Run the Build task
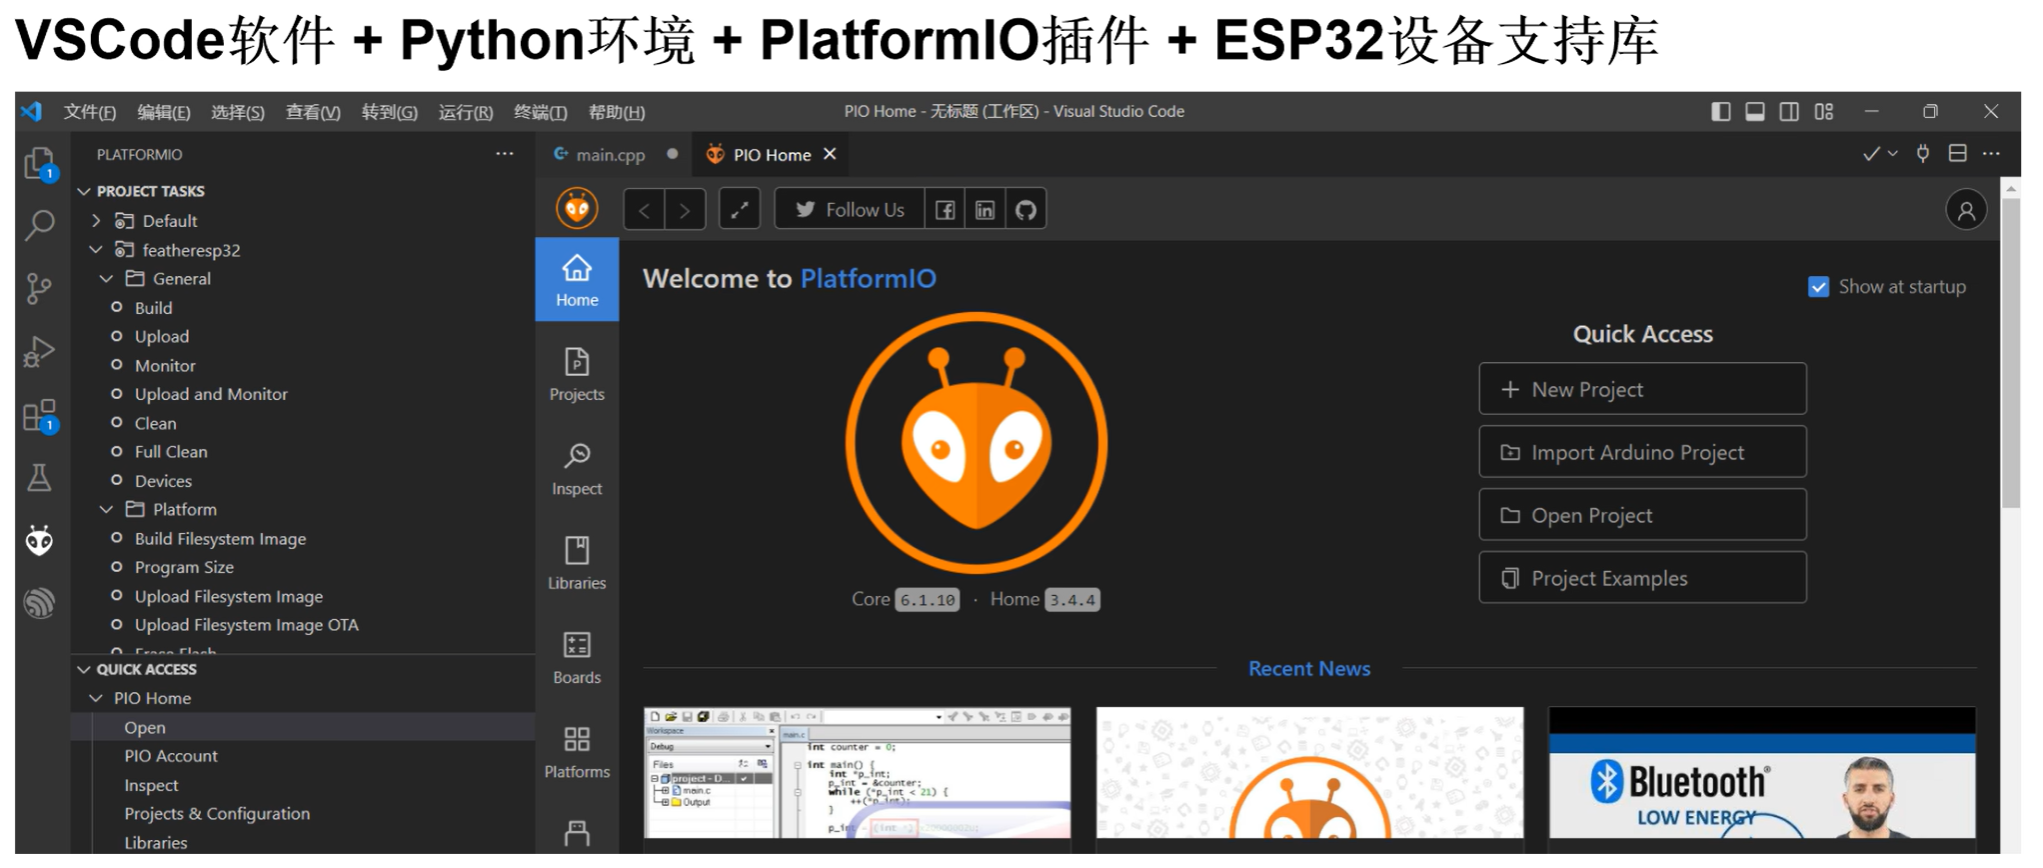This screenshot has width=2043, height=868. [x=153, y=307]
